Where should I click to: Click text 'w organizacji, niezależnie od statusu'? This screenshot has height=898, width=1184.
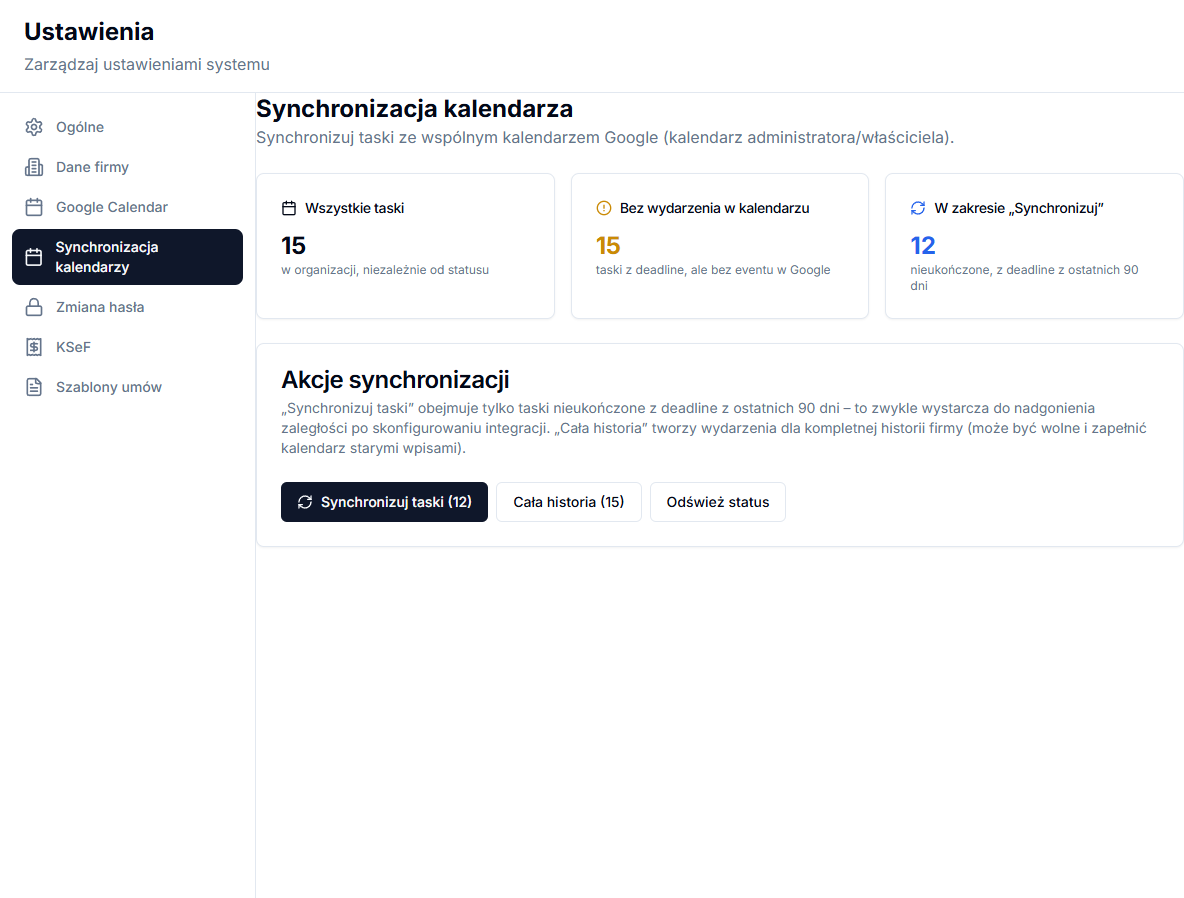385,270
